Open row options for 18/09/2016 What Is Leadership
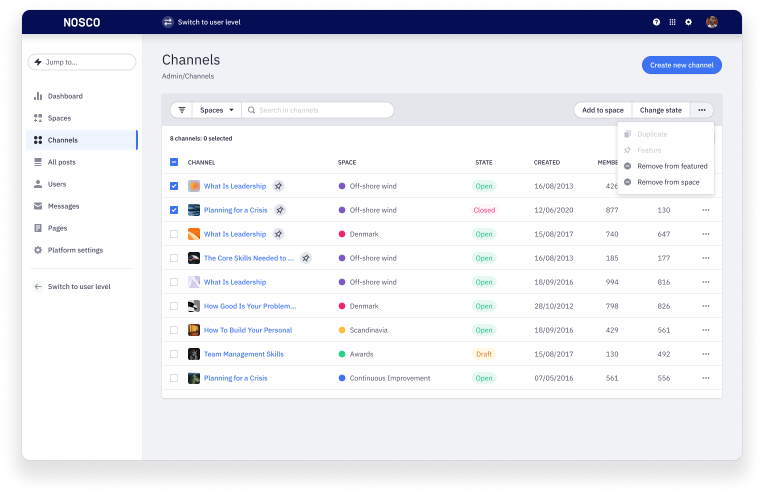The height and width of the screenshot is (494, 764). [706, 282]
